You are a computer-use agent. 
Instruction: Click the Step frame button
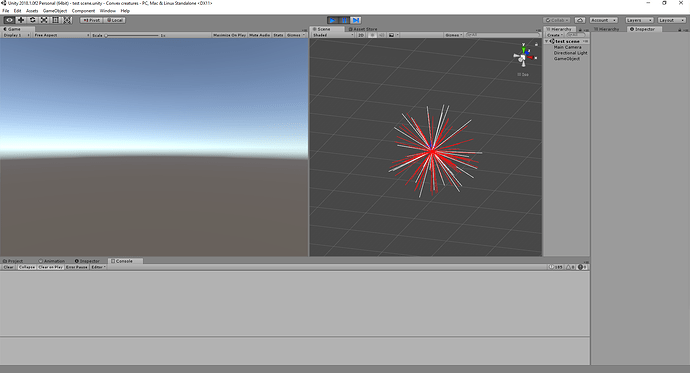[x=356, y=20]
